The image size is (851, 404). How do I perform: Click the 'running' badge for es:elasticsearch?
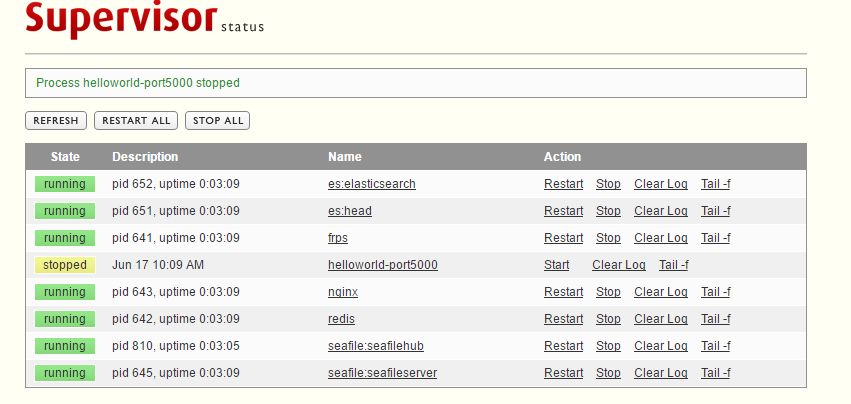click(65, 184)
